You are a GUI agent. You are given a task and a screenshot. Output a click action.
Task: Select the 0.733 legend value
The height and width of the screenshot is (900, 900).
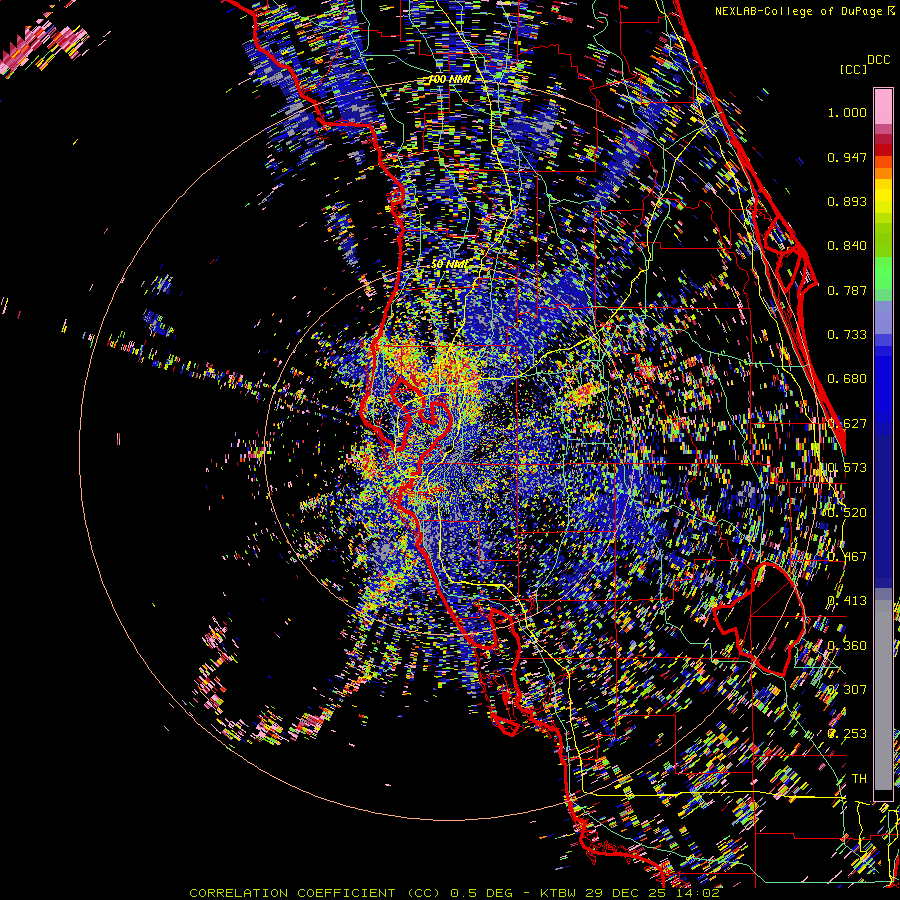(847, 335)
